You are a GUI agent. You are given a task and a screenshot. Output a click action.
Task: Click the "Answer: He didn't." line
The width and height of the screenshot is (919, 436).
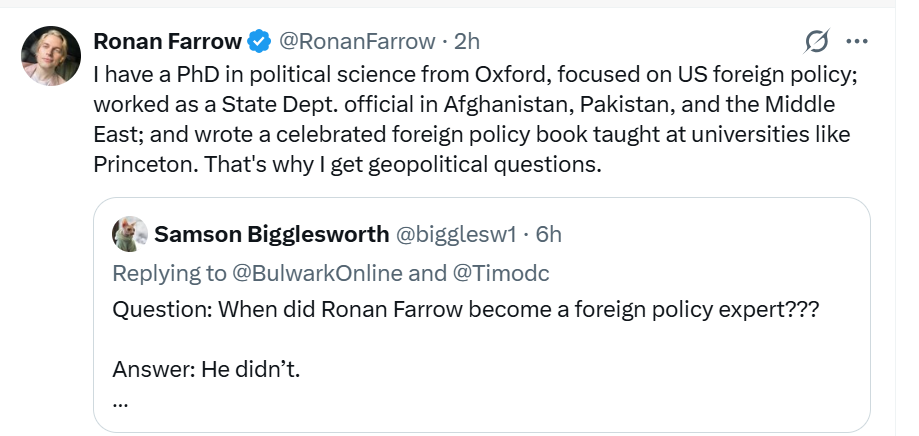tap(206, 369)
